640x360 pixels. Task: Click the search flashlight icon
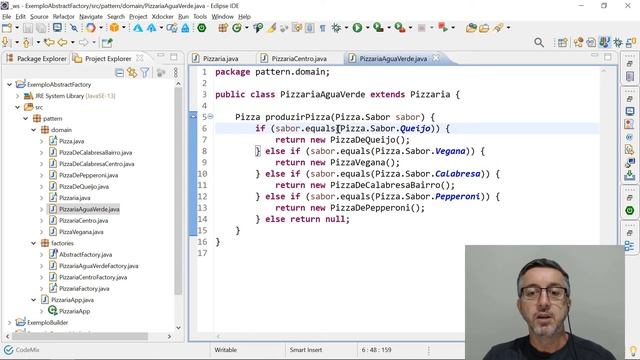pyautogui.click(x=498, y=28)
